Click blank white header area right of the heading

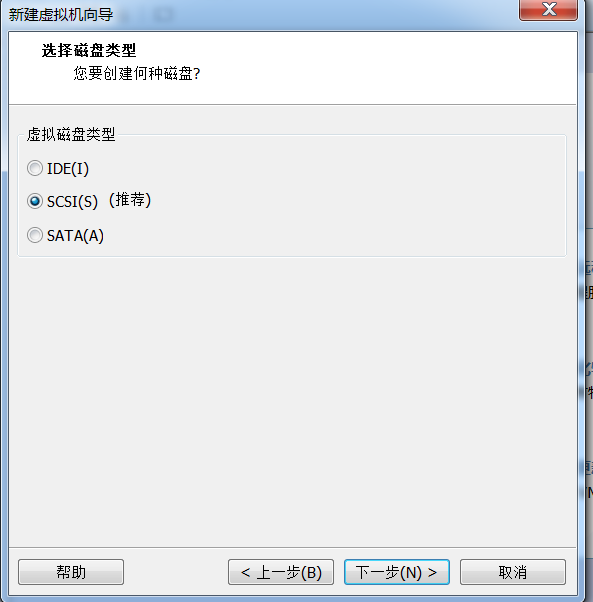[384, 65]
